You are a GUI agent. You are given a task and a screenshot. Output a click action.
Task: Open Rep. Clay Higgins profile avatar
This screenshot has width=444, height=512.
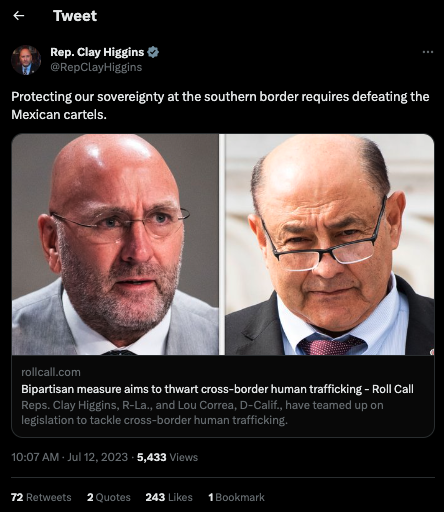[x=26, y=60]
